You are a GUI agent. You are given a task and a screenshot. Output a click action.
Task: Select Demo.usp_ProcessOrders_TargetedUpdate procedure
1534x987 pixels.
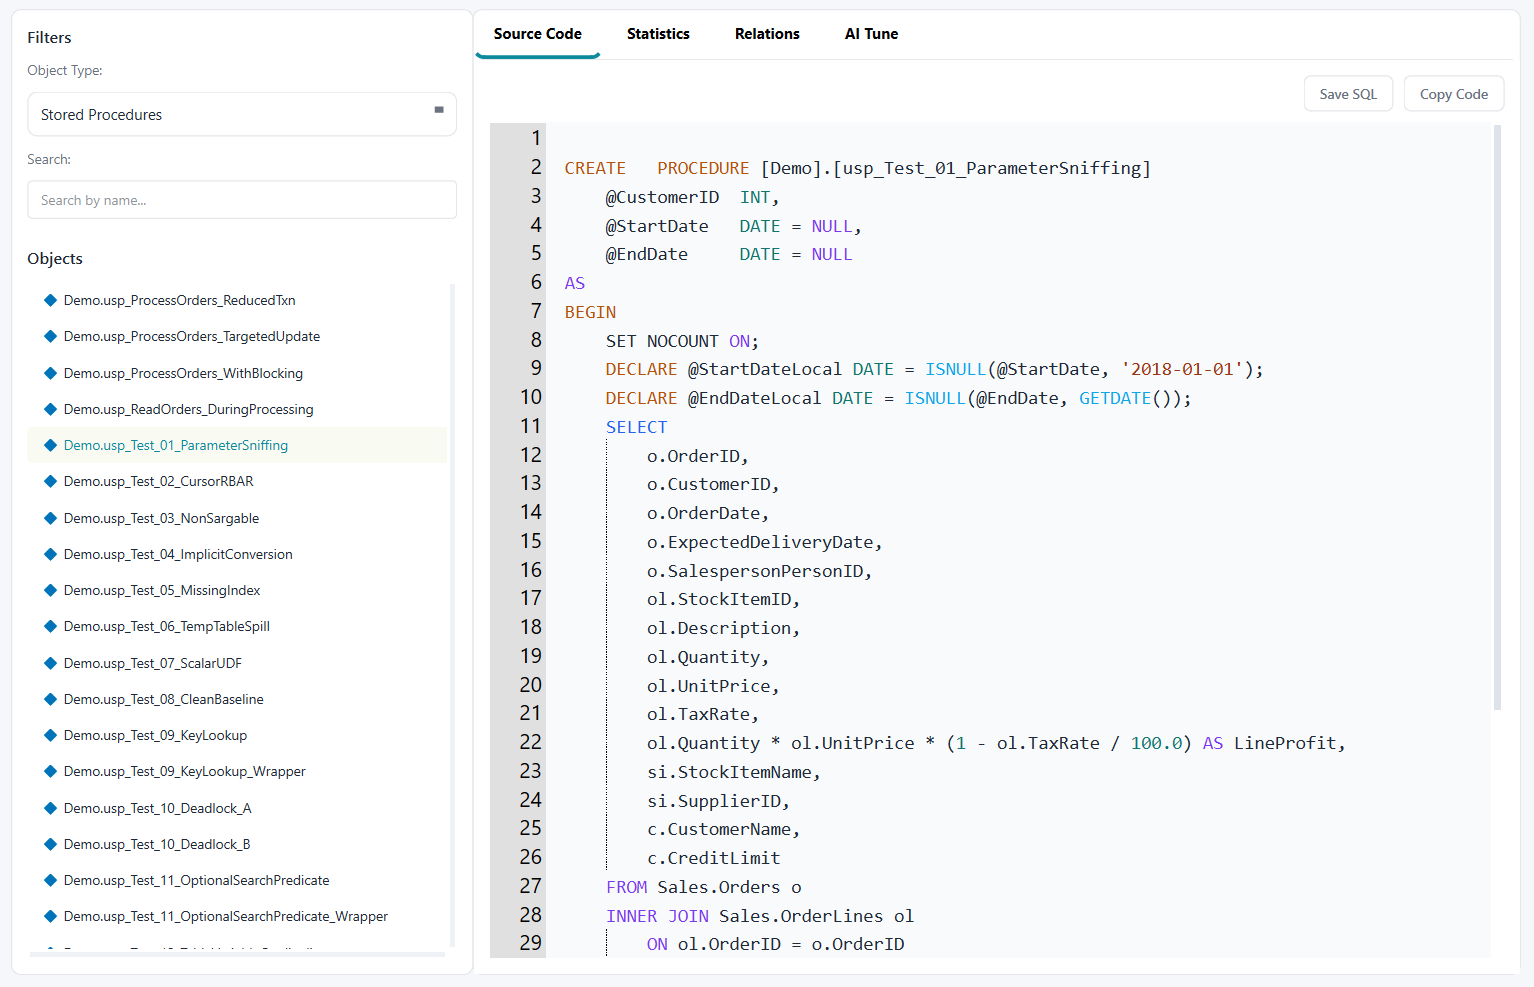pos(237,336)
